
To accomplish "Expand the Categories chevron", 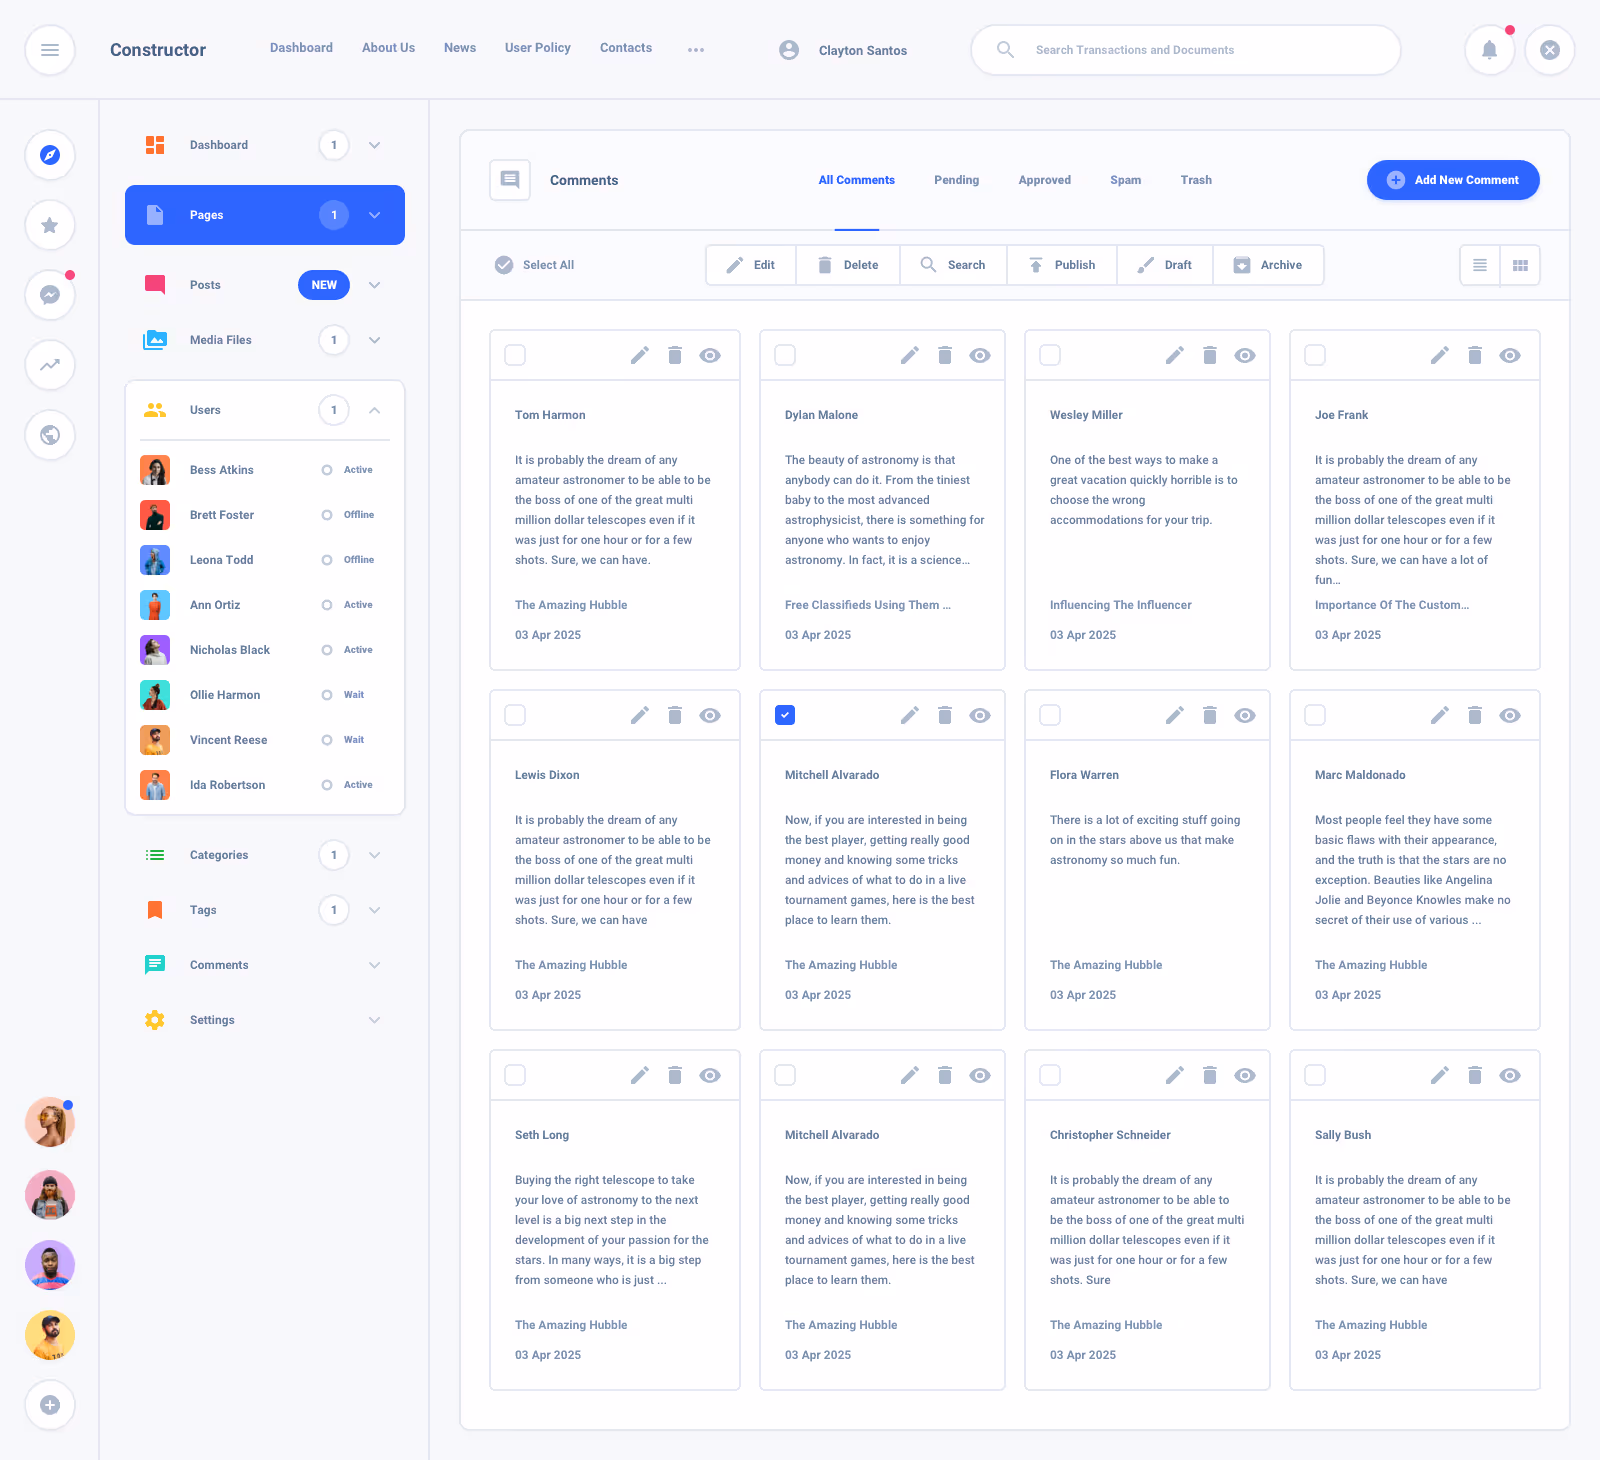I will pos(374,855).
